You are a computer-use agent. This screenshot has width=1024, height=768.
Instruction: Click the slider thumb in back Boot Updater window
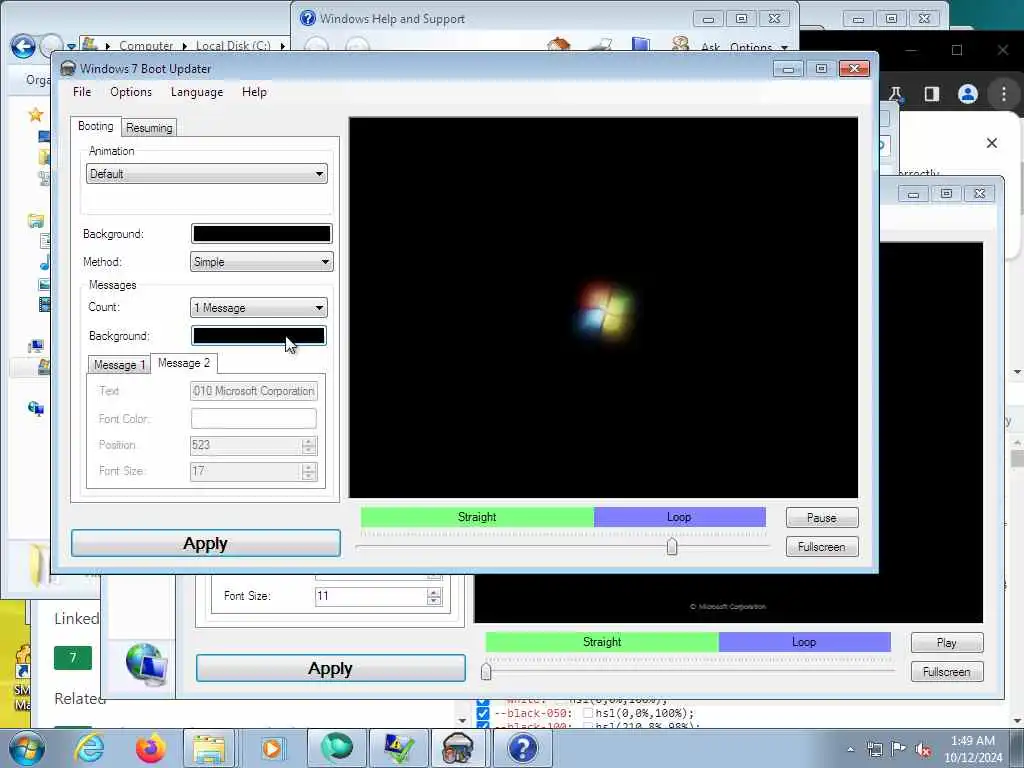click(x=486, y=671)
